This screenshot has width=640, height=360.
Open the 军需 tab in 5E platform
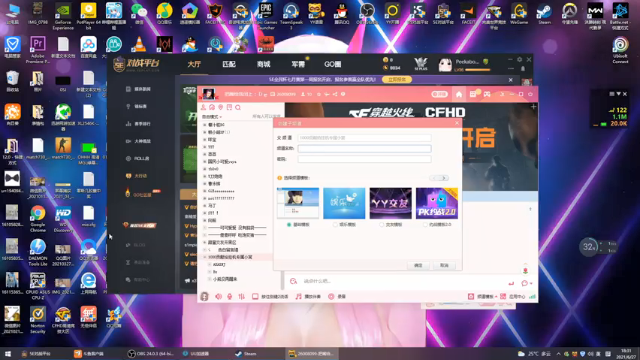click(x=298, y=64)
